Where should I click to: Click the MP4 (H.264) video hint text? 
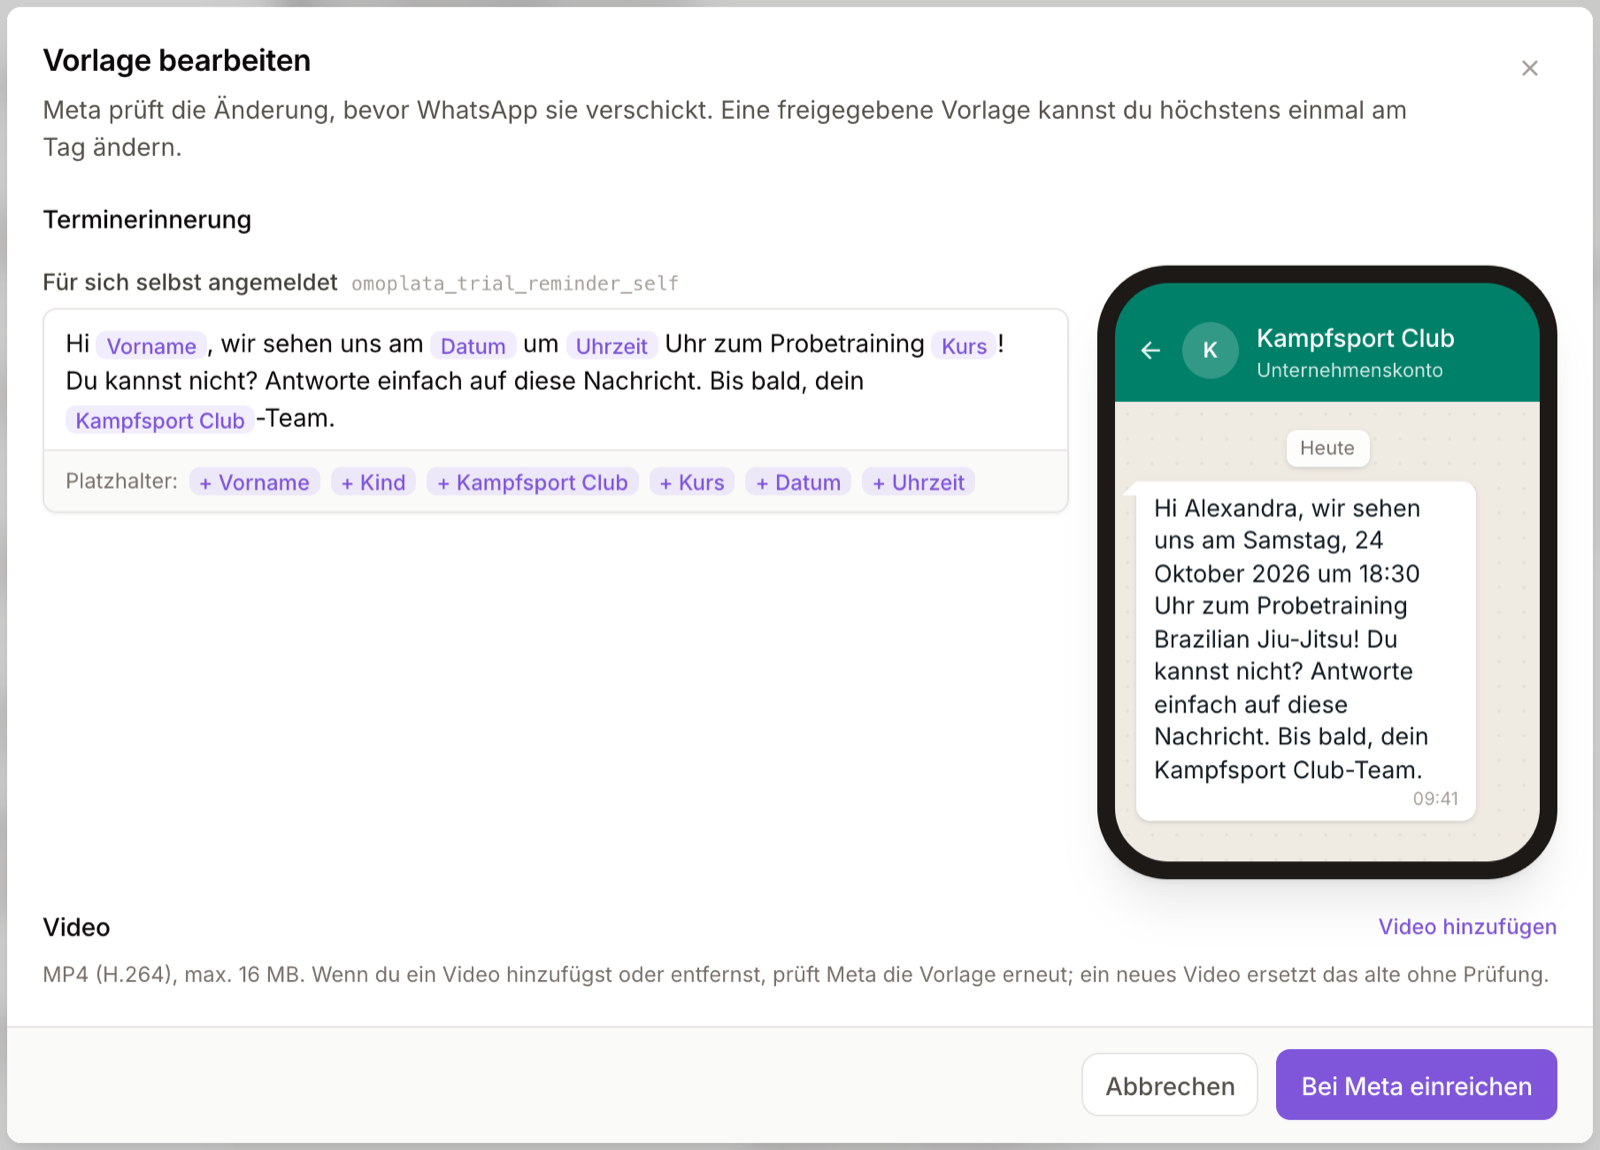coord(796,974)
